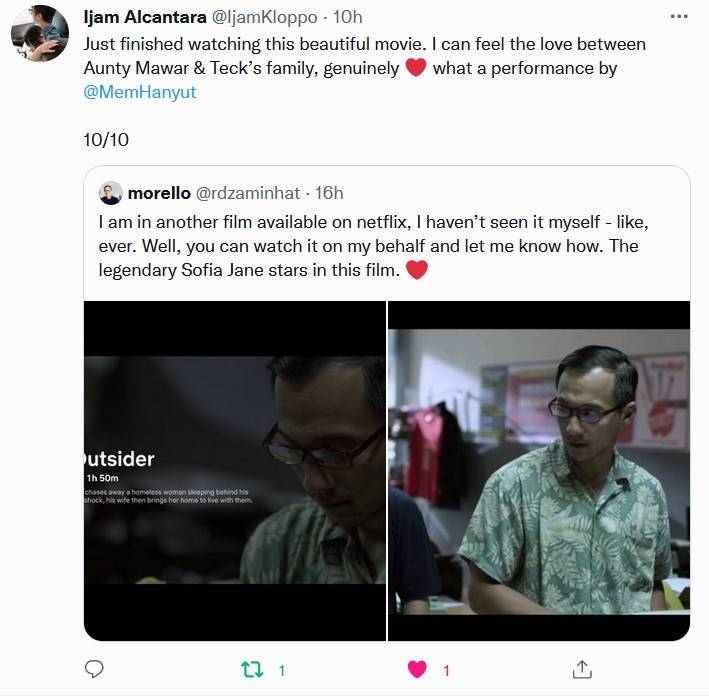Click the like count next to heart
709x700 pixels.
(446, 670)
